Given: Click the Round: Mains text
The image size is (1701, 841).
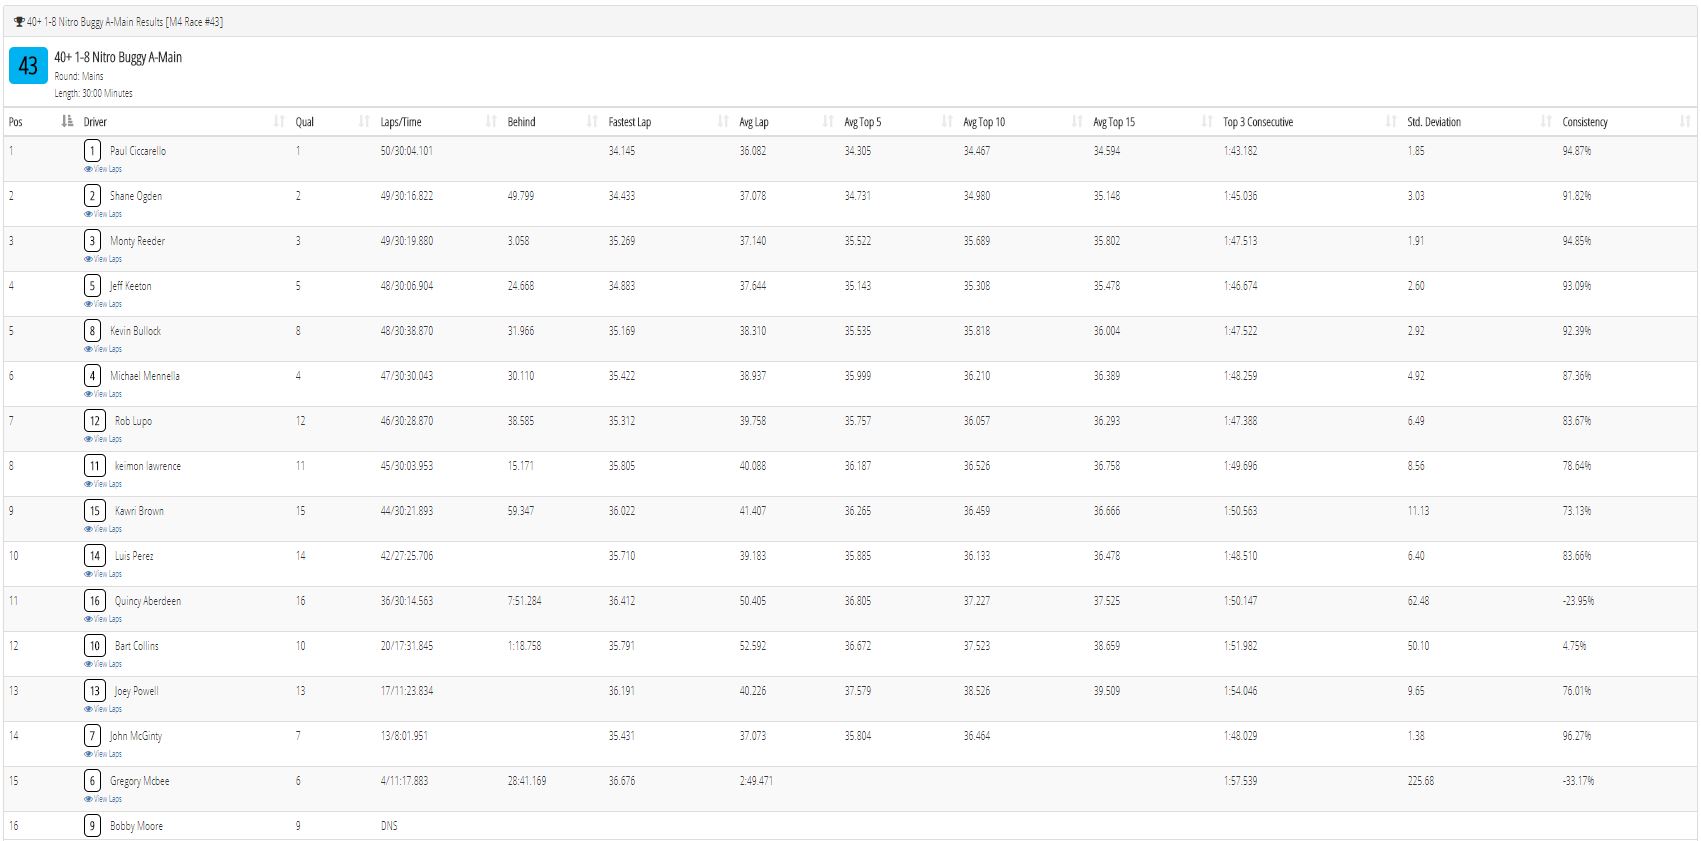Looking at the screenshot, I should point(79,76).
